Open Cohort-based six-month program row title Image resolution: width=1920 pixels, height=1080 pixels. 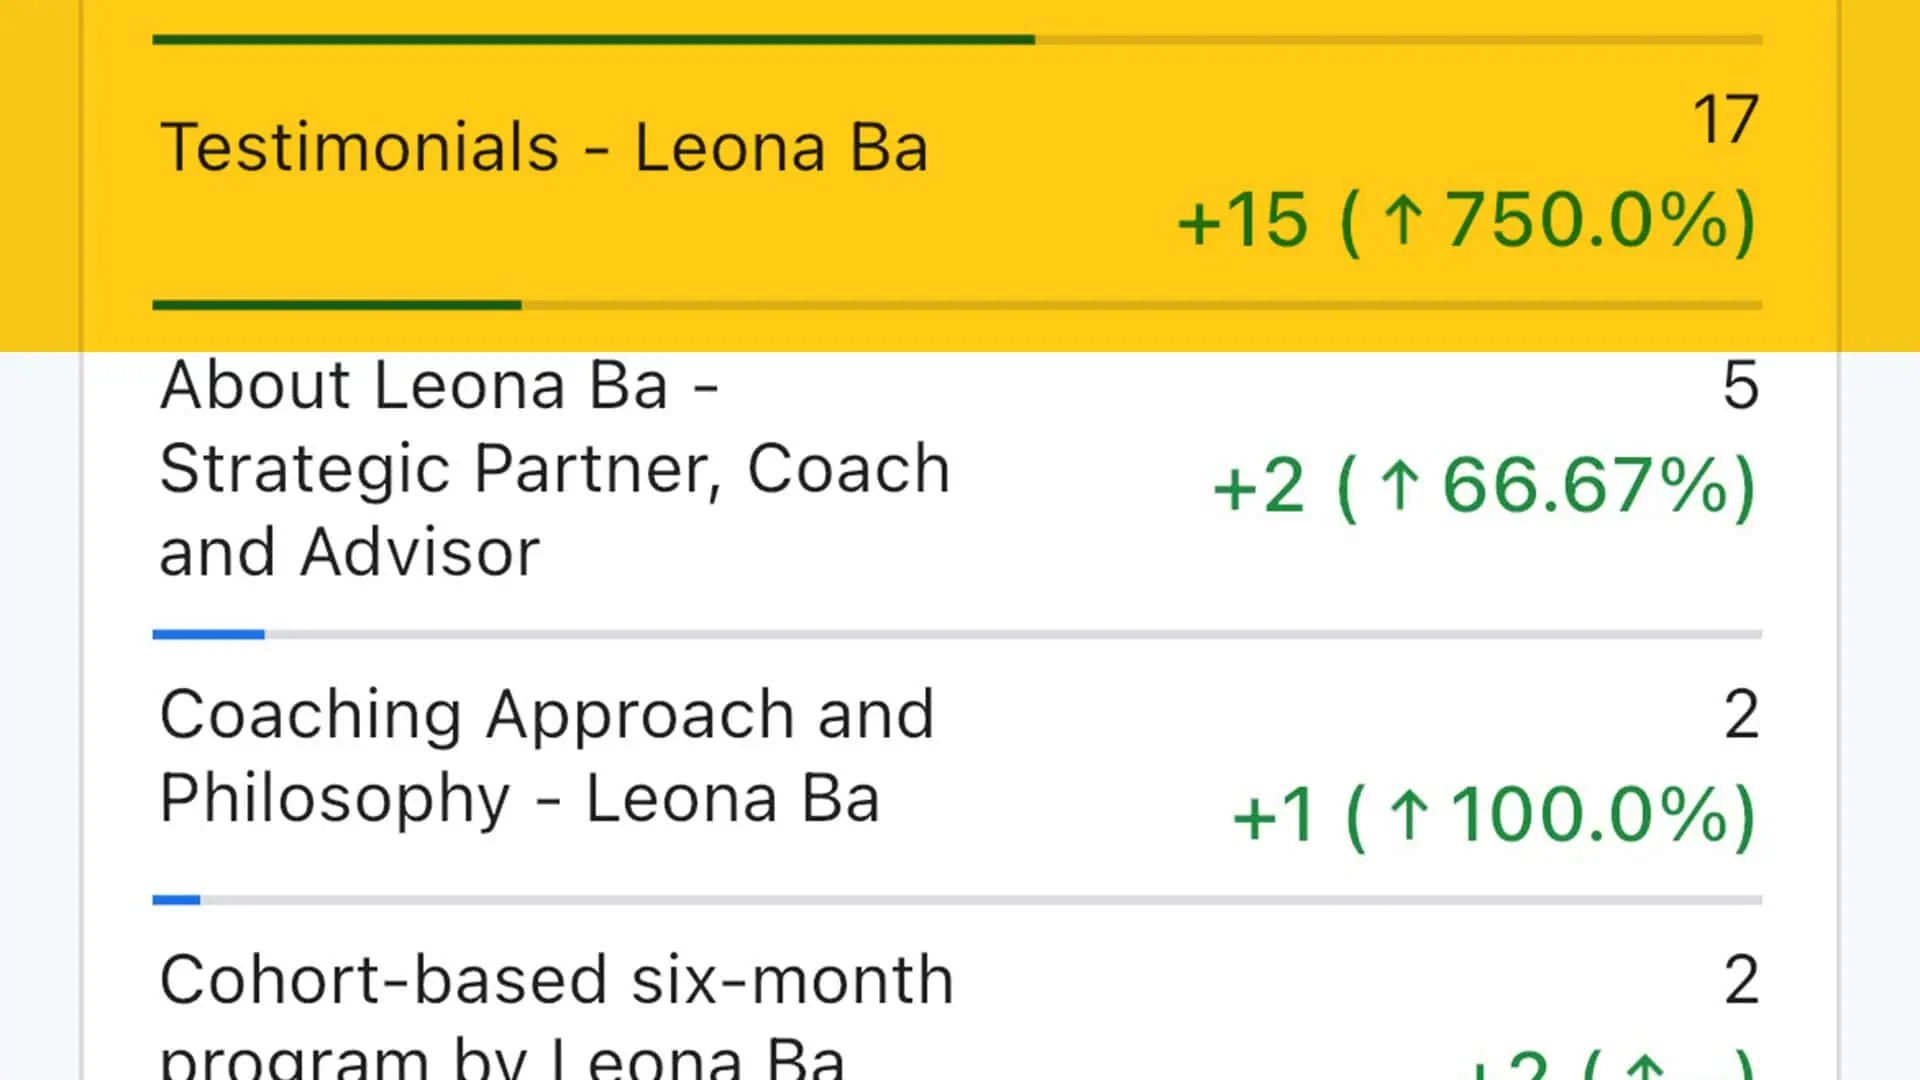(x=556, y=1010)
